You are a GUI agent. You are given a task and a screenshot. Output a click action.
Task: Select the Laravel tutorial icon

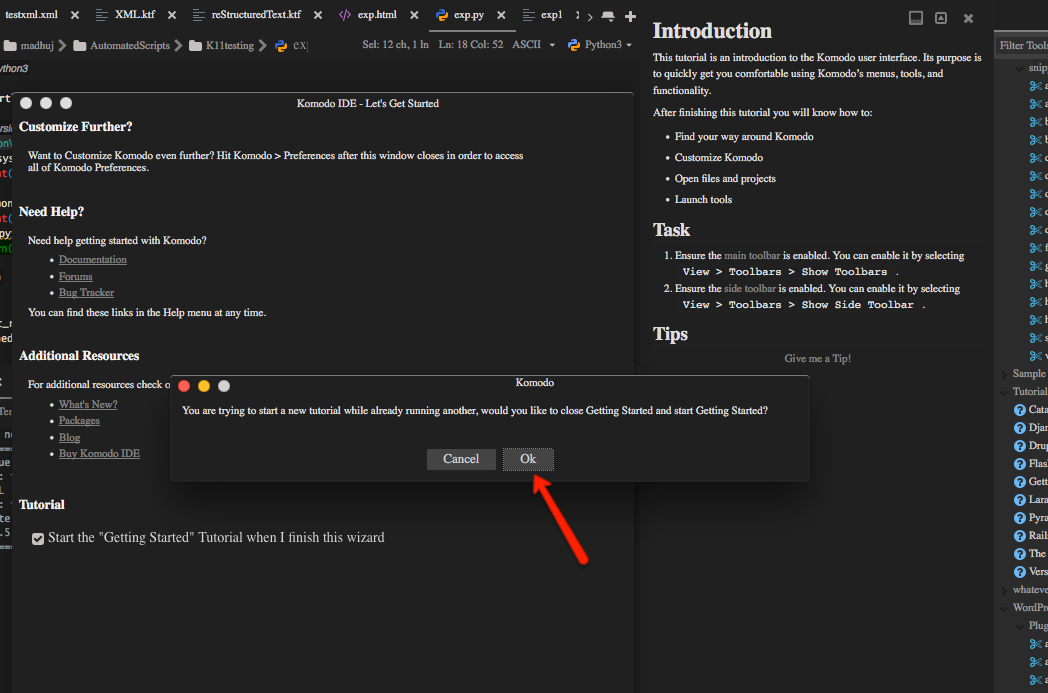tap(1021, 499)
